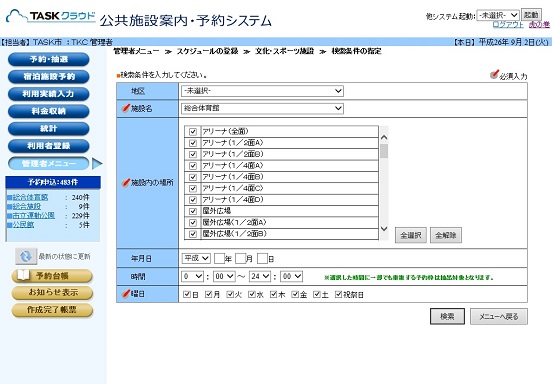Open the start minute dropdown
553x384 pixels.
click(224, 276)
